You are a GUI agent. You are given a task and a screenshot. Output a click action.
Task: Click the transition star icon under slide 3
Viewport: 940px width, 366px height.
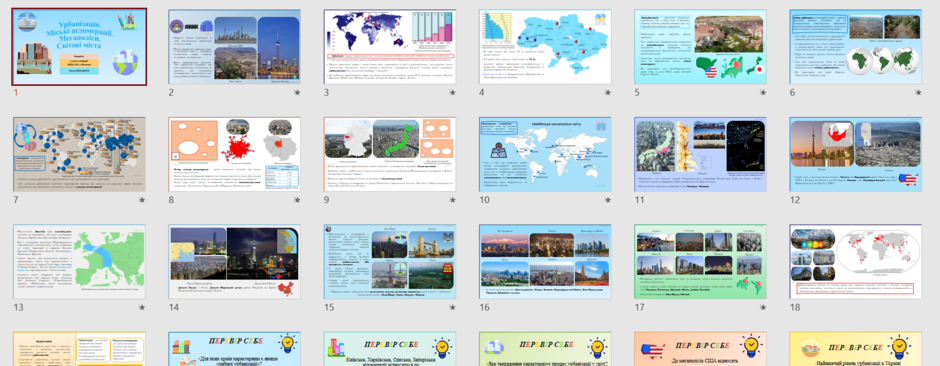[x=453, y=93]
